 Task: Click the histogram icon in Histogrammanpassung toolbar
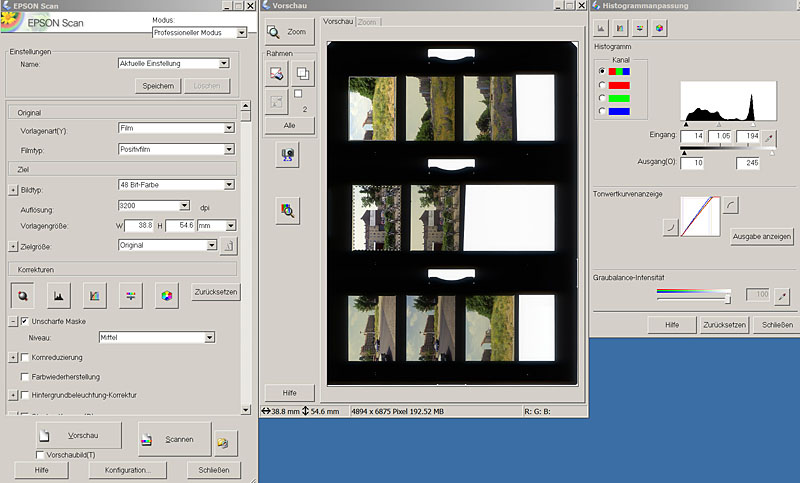point(601,29)
